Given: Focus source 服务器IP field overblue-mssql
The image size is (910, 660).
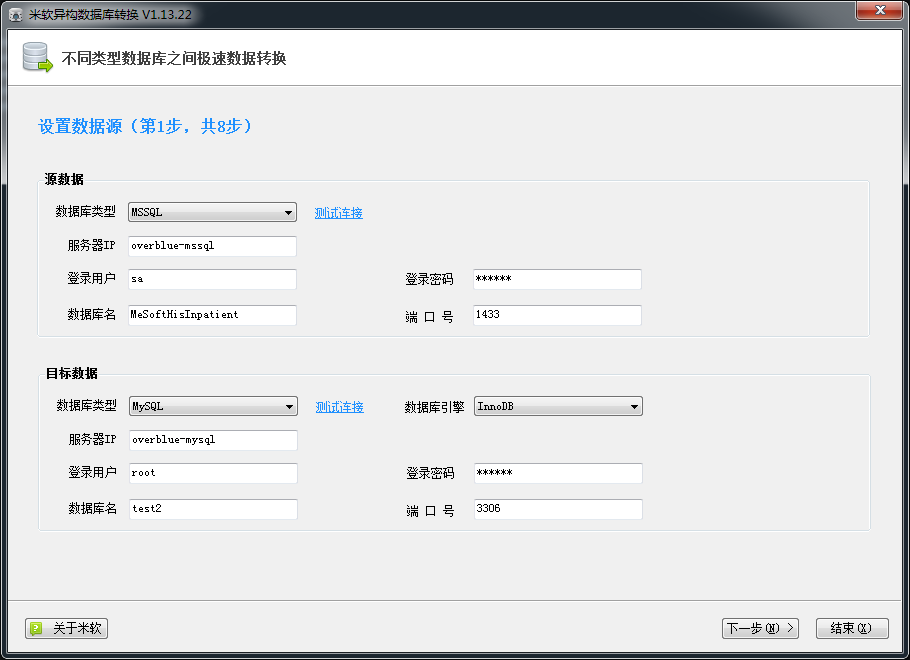Looking at the screenshot, I should coord(212,246).
